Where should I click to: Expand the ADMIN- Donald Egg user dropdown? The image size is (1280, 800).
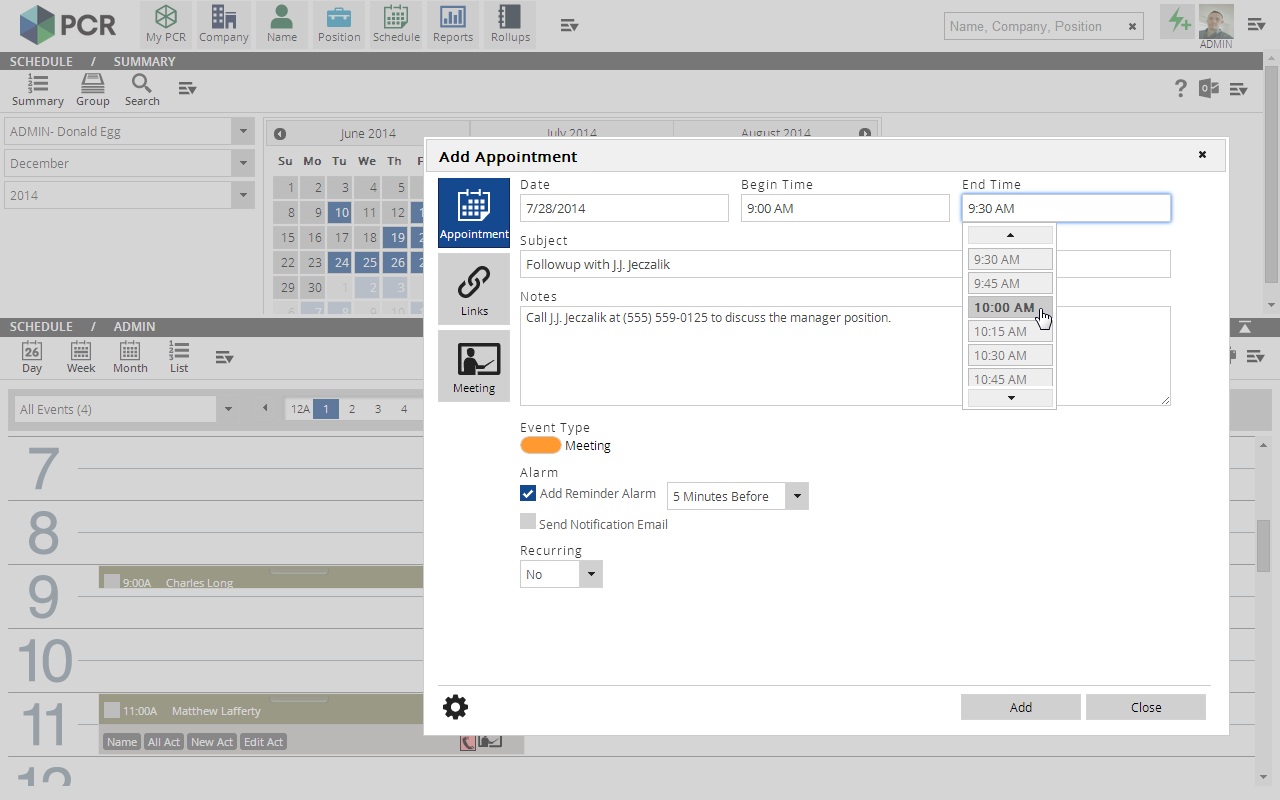pos(243,131)
